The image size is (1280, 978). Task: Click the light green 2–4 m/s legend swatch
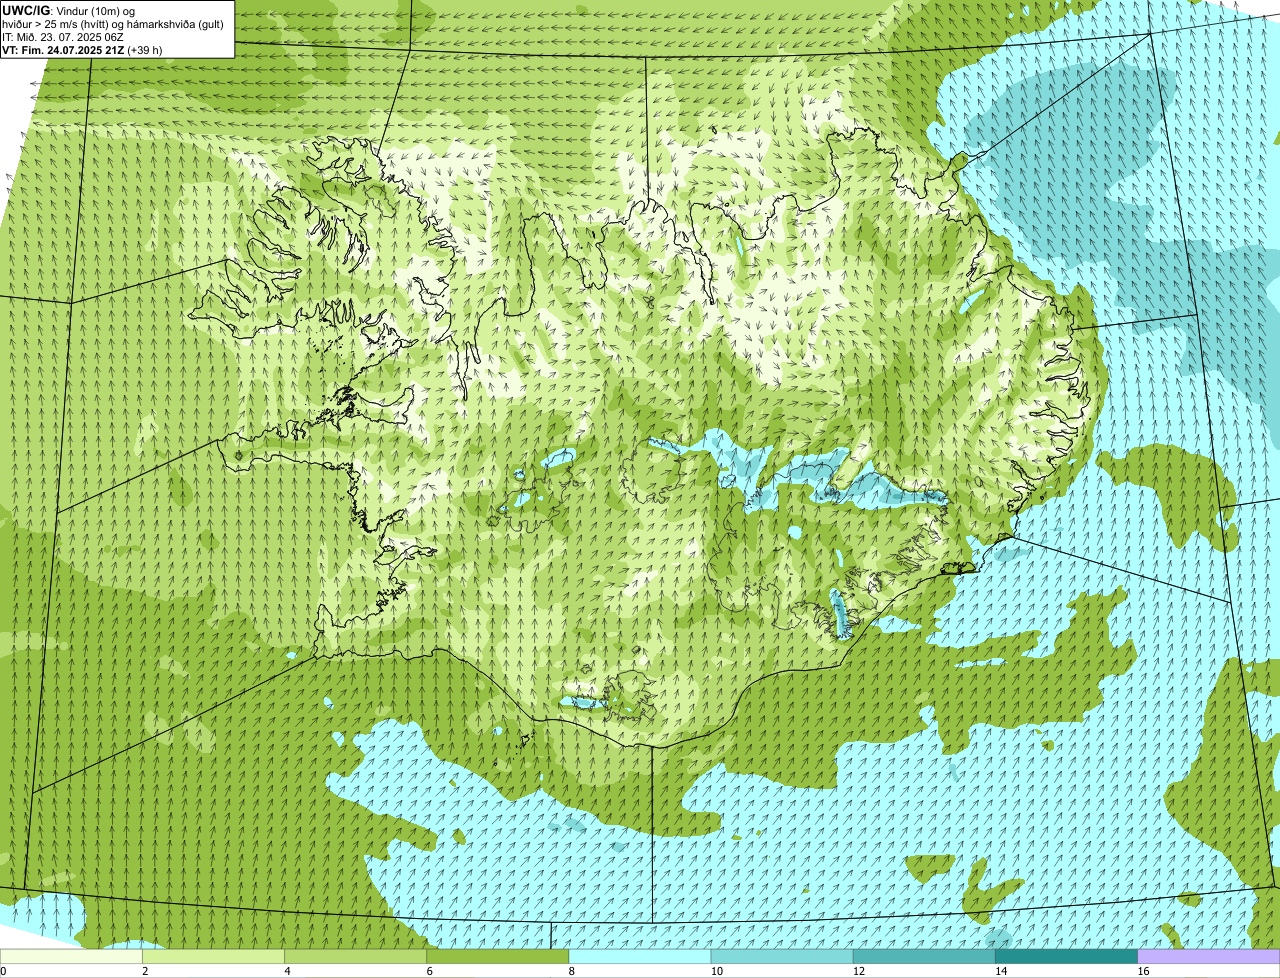[x=213, y=956]
